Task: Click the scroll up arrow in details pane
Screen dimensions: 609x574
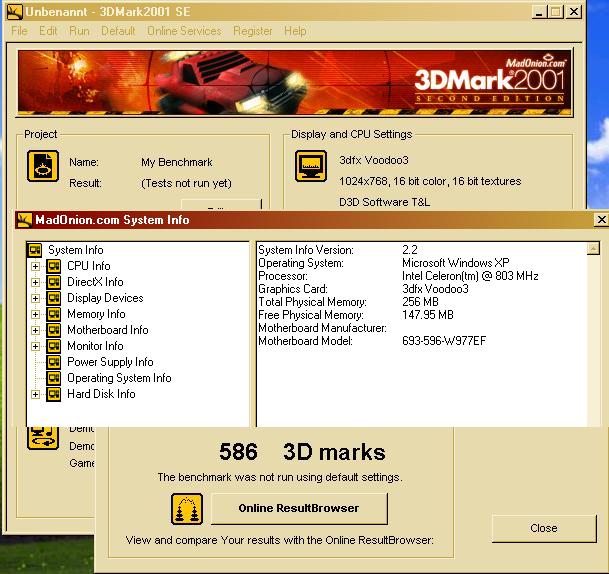Action: point(593,249)
